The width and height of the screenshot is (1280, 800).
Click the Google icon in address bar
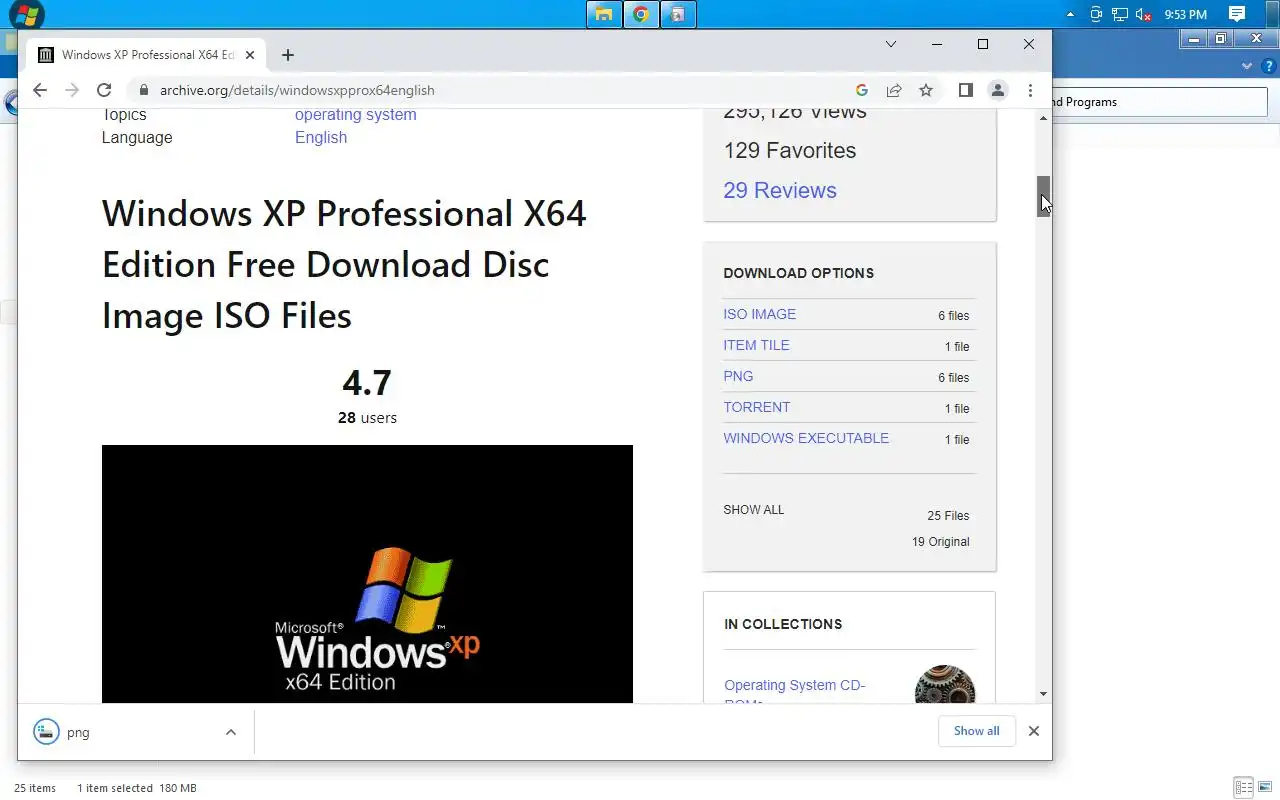(x=861, y=90)
